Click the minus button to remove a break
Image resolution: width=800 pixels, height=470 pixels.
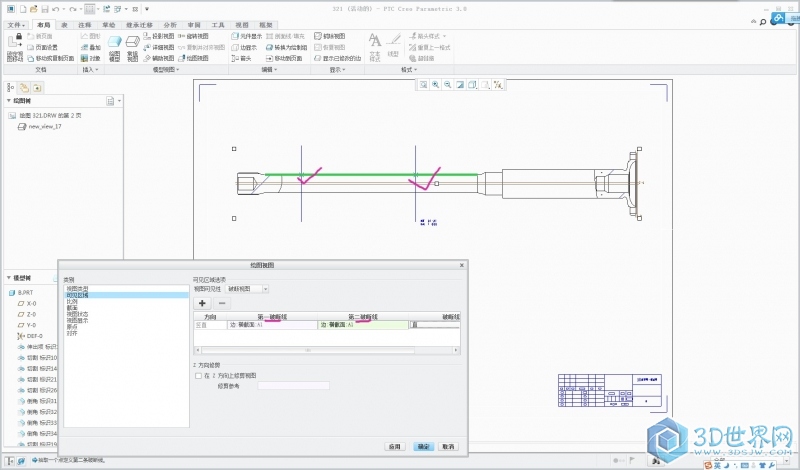tap(221, 303)
